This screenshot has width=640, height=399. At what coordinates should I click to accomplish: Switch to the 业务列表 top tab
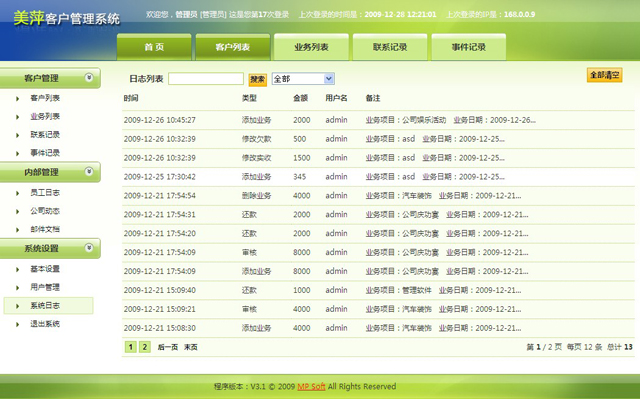click(x=311, y=47)
